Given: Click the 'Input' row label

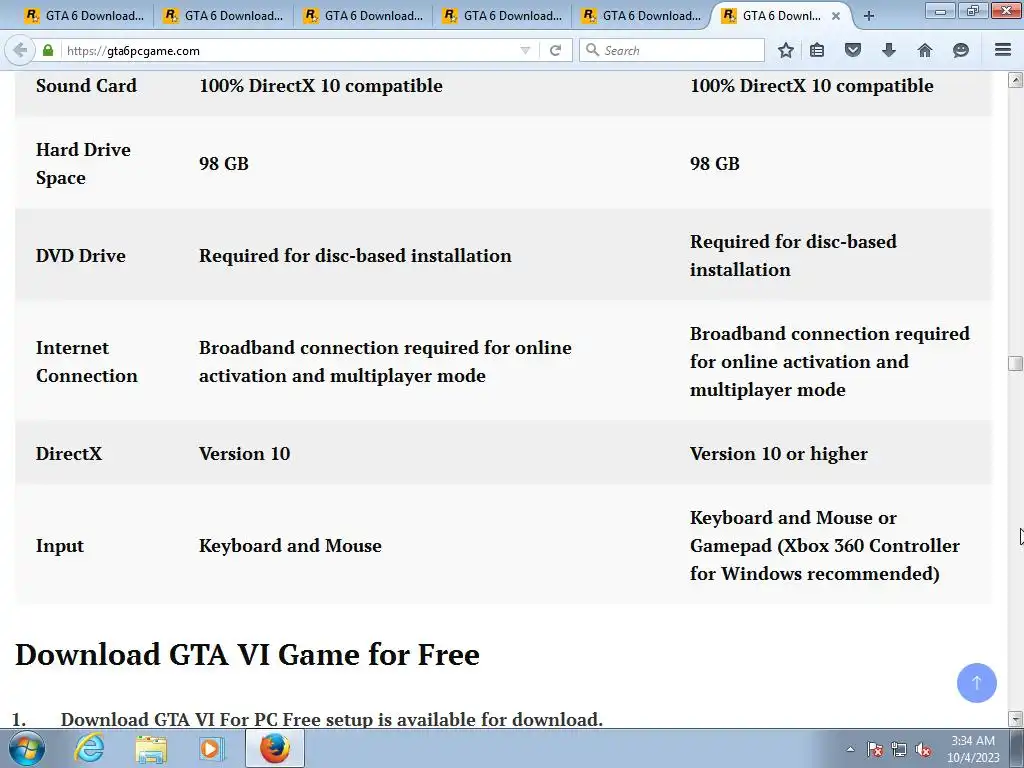Looking at the screenshot, I should (x=59, y=545).
